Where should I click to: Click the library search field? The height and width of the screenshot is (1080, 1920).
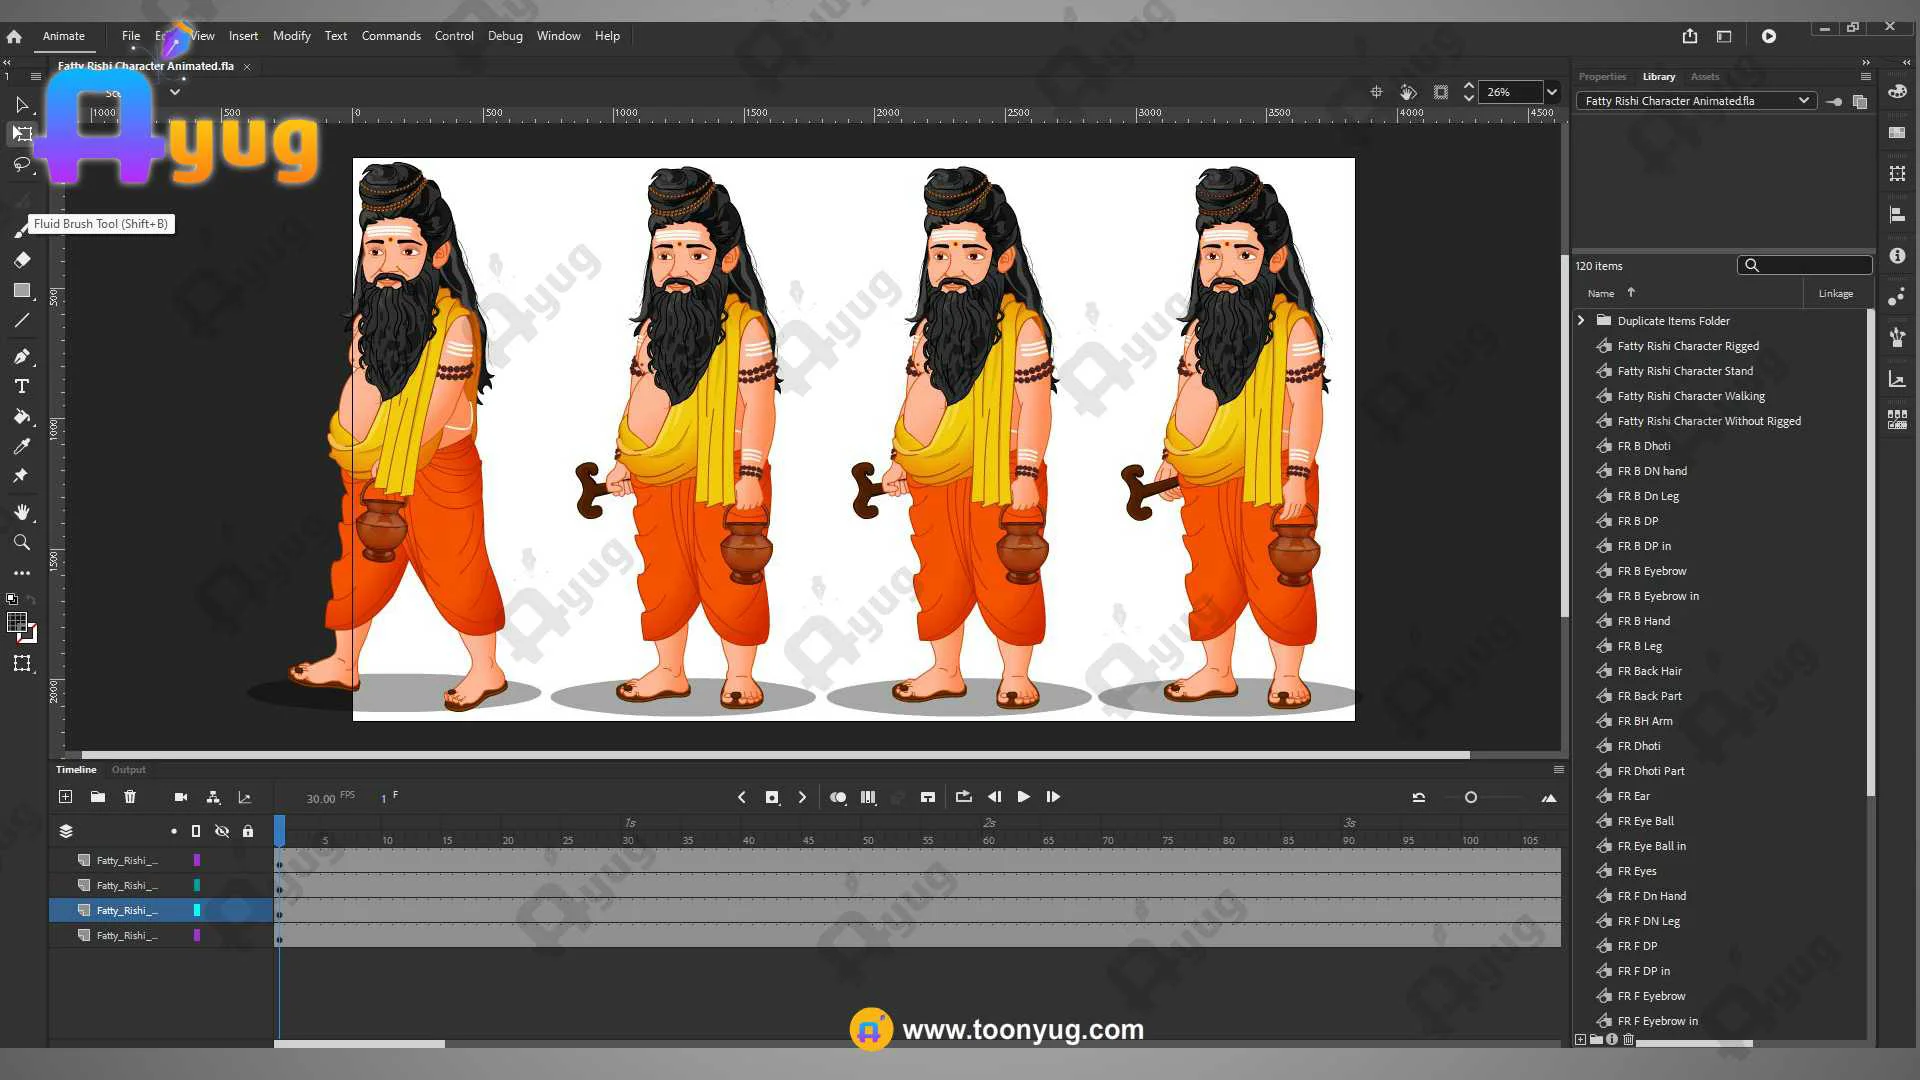point(1812,265)
